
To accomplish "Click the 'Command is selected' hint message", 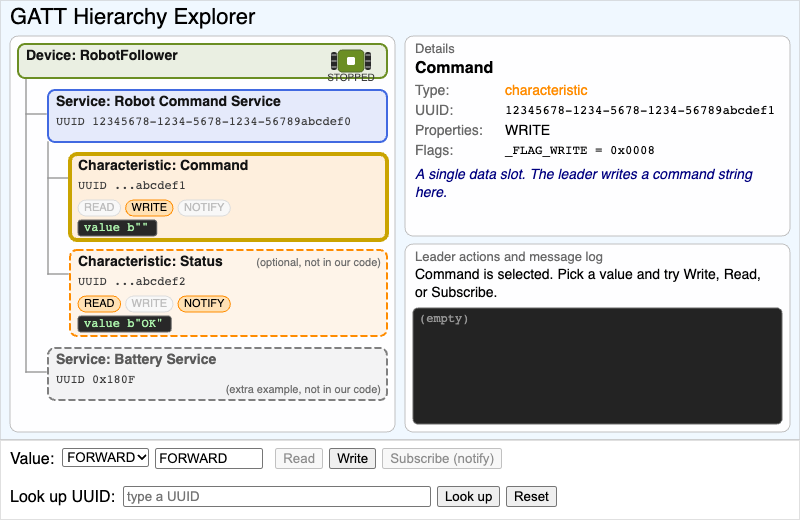I will [588, 283].
